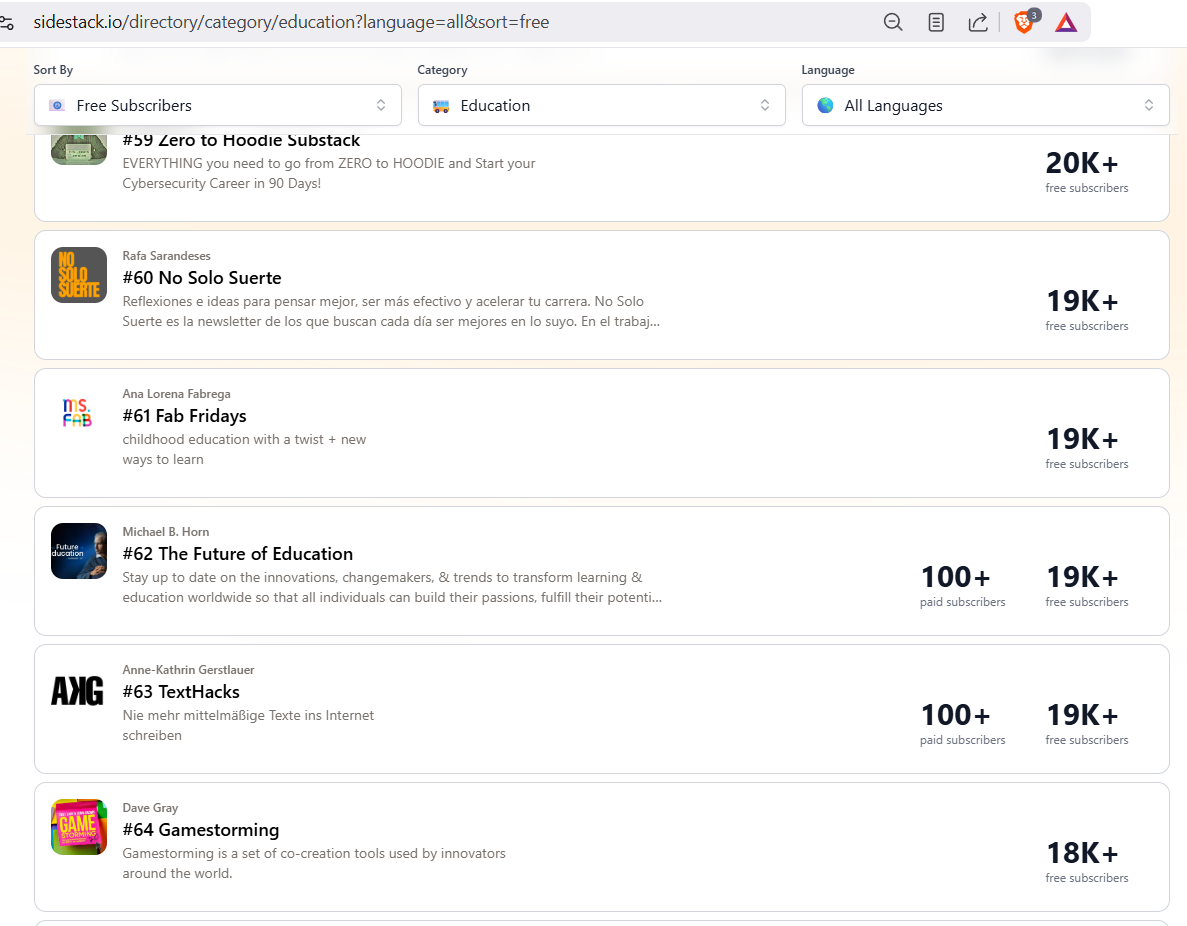Open the Gamestorming logo thumbnail
The image size is (1187, 926).
pyautogui.click(x=79, y=827)
